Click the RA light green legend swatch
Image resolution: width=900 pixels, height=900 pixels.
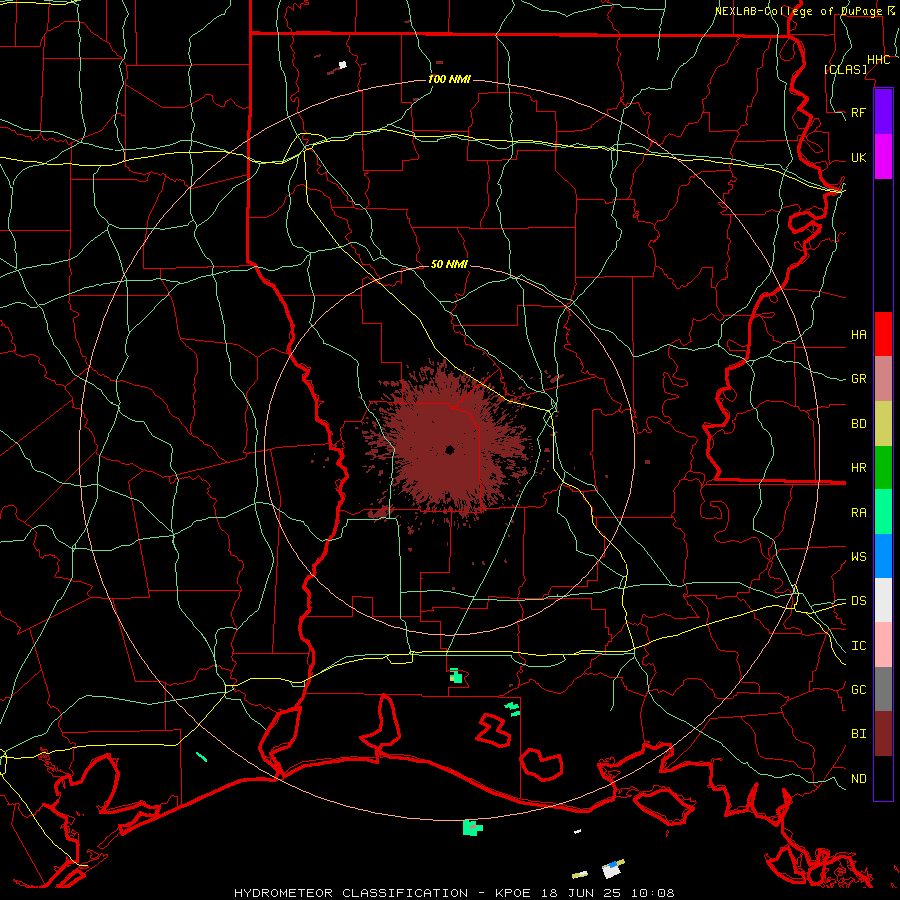(x=883, y=512)
